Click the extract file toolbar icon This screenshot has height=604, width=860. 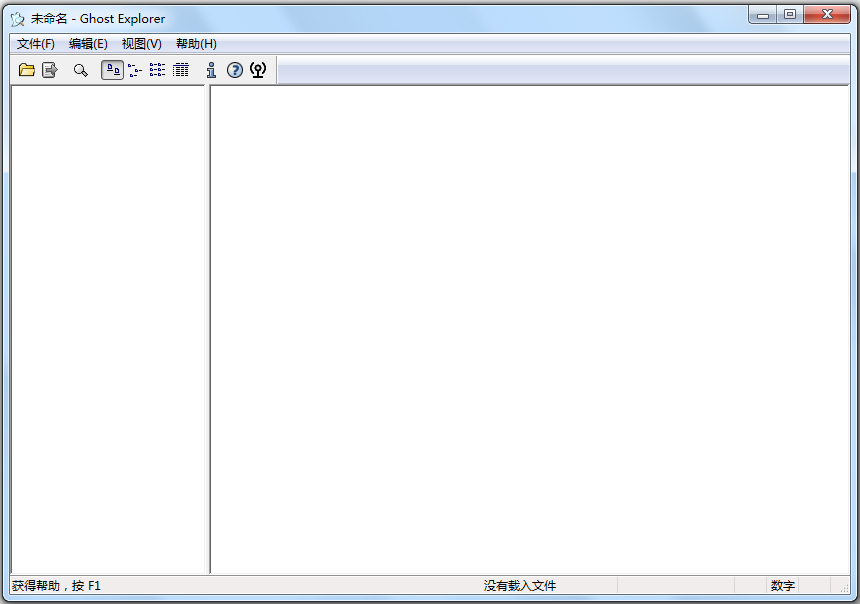coord(48,70)
